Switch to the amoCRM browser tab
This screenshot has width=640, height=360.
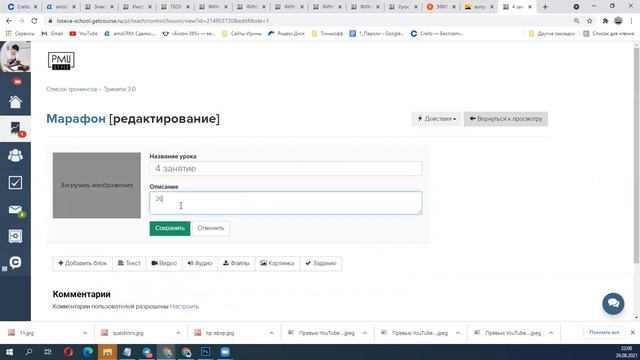pyautogui.click(x=61, y=7)
